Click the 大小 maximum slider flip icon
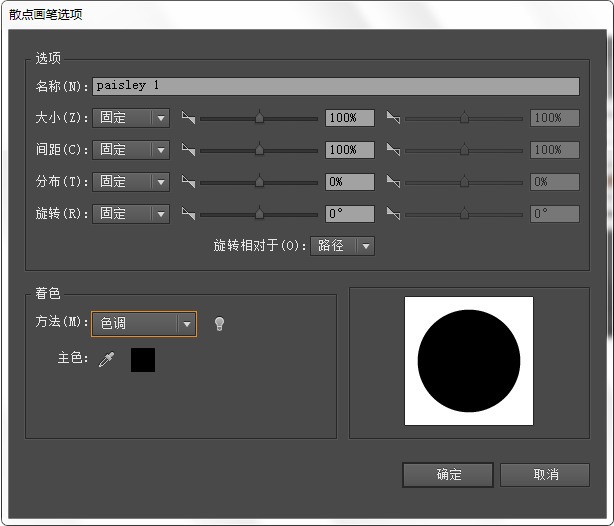Image resolution: width=614 pixels, height=526 pixels. click(393, 118)
